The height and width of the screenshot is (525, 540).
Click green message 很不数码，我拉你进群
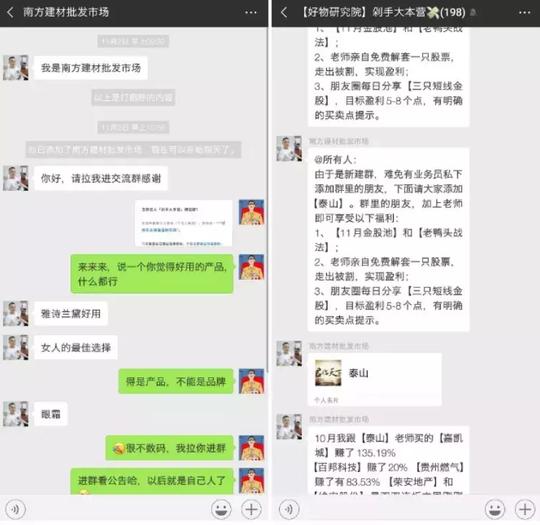click(x=169, y=448)
